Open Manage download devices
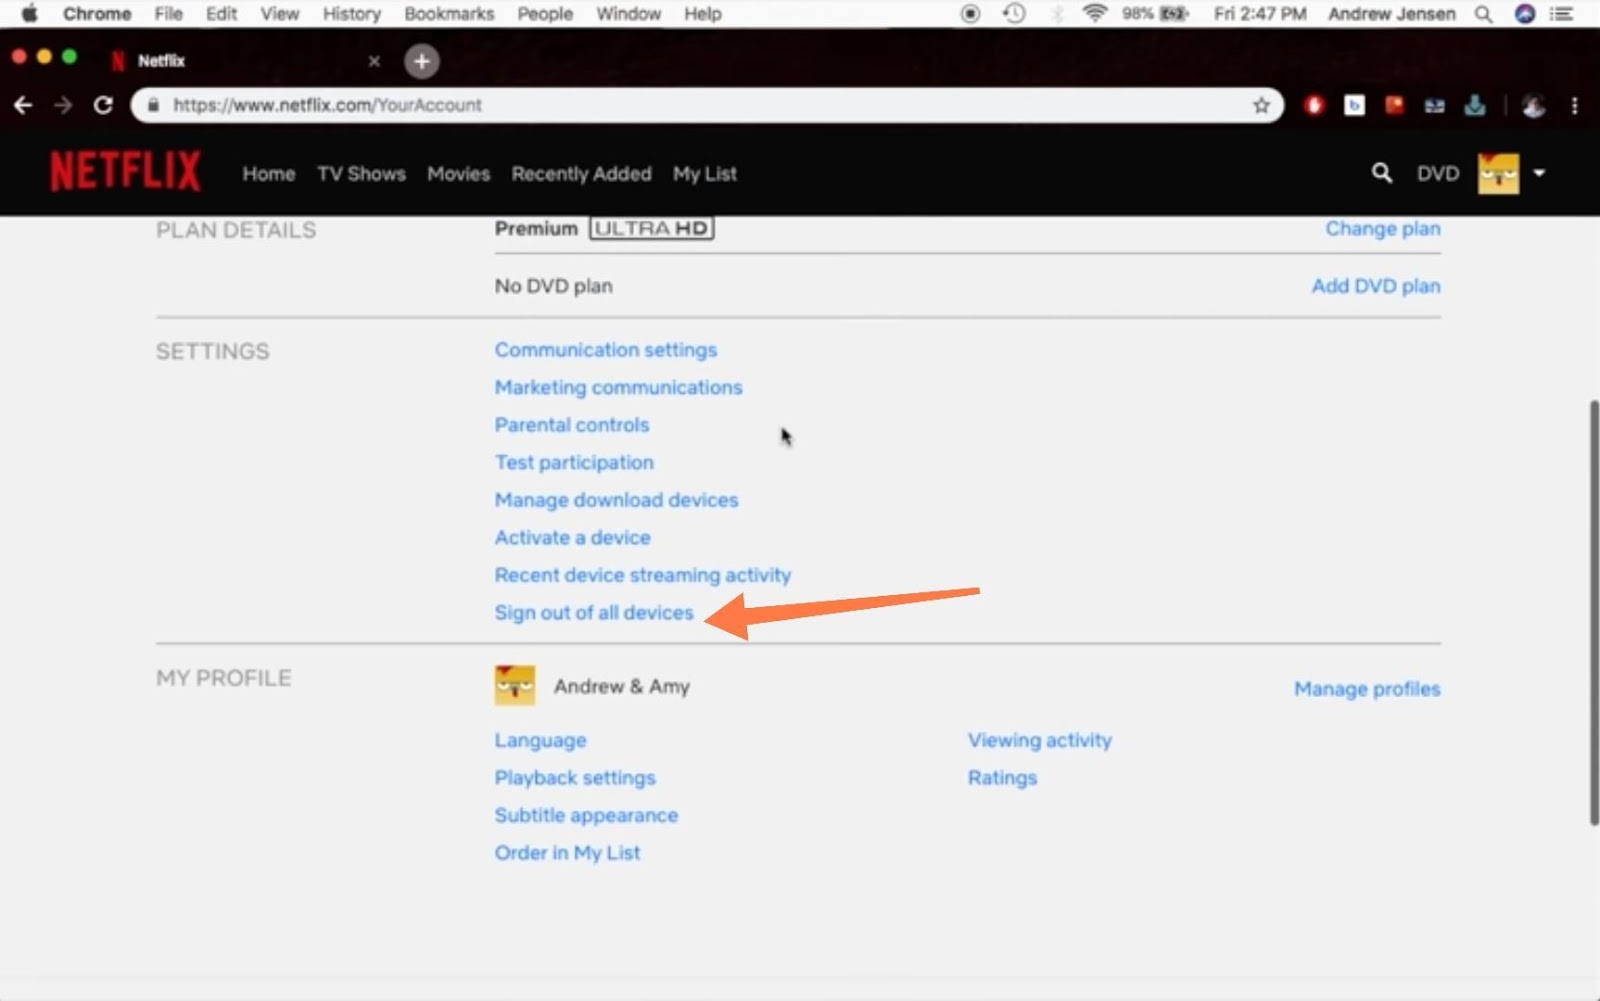Image resolution: width=1600 pixels, height=1001 pixels. [616, 500]
